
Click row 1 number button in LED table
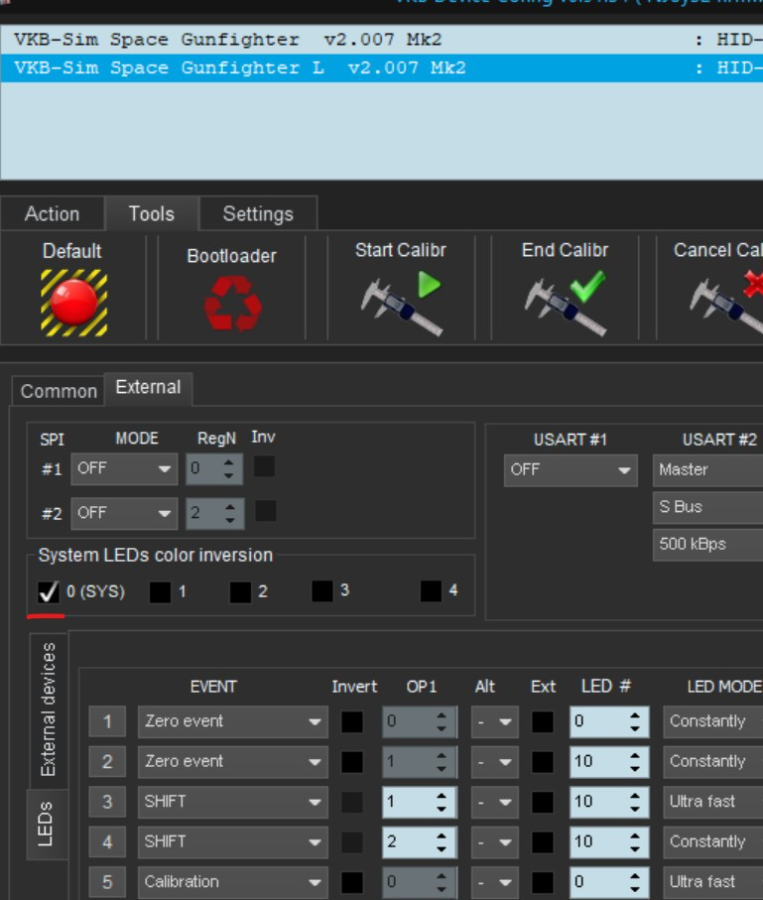pyautogui.click(x=107, y=721)
